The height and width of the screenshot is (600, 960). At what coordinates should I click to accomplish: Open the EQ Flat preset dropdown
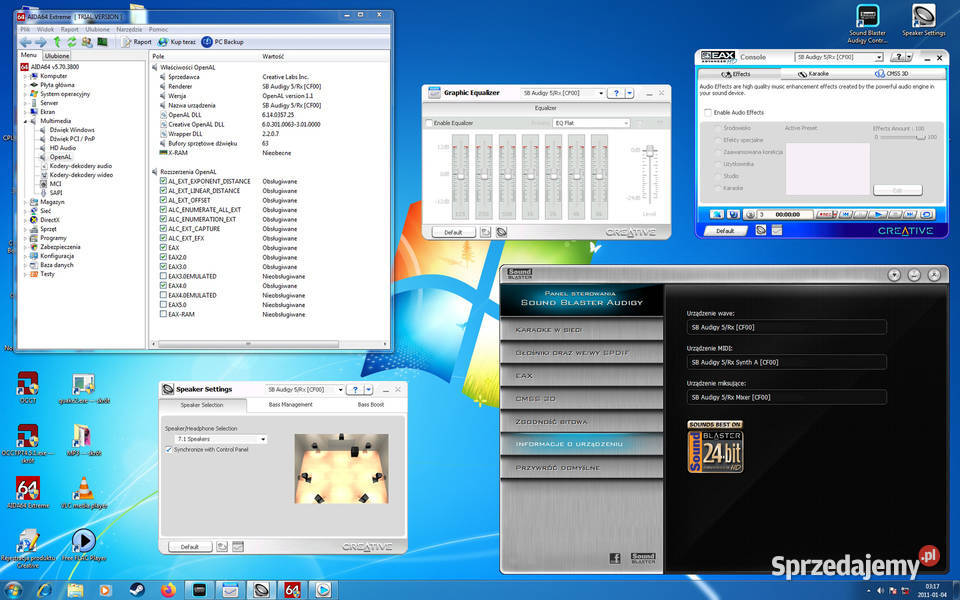click(x=591, y=123)
